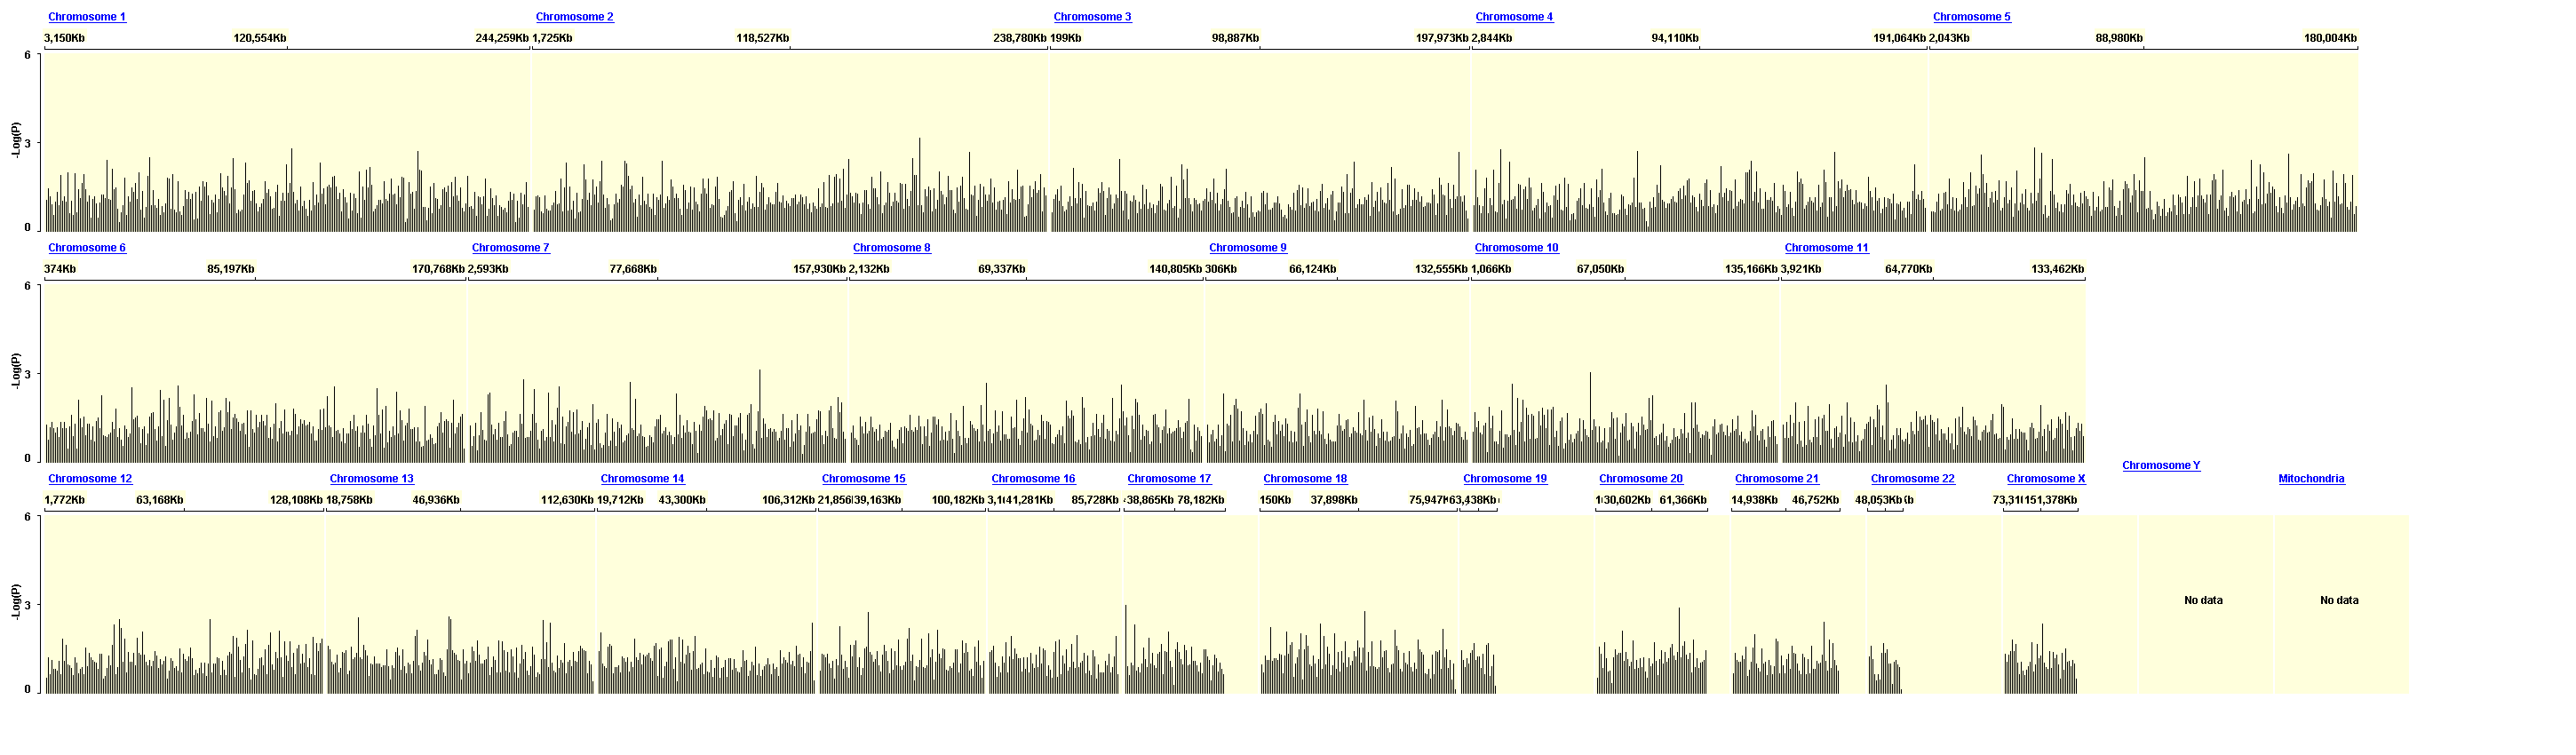The height and width of the screenshot is (755, 2576).
Task: Open the Chromosome 12 link
Action: click(x=90, y=479)
